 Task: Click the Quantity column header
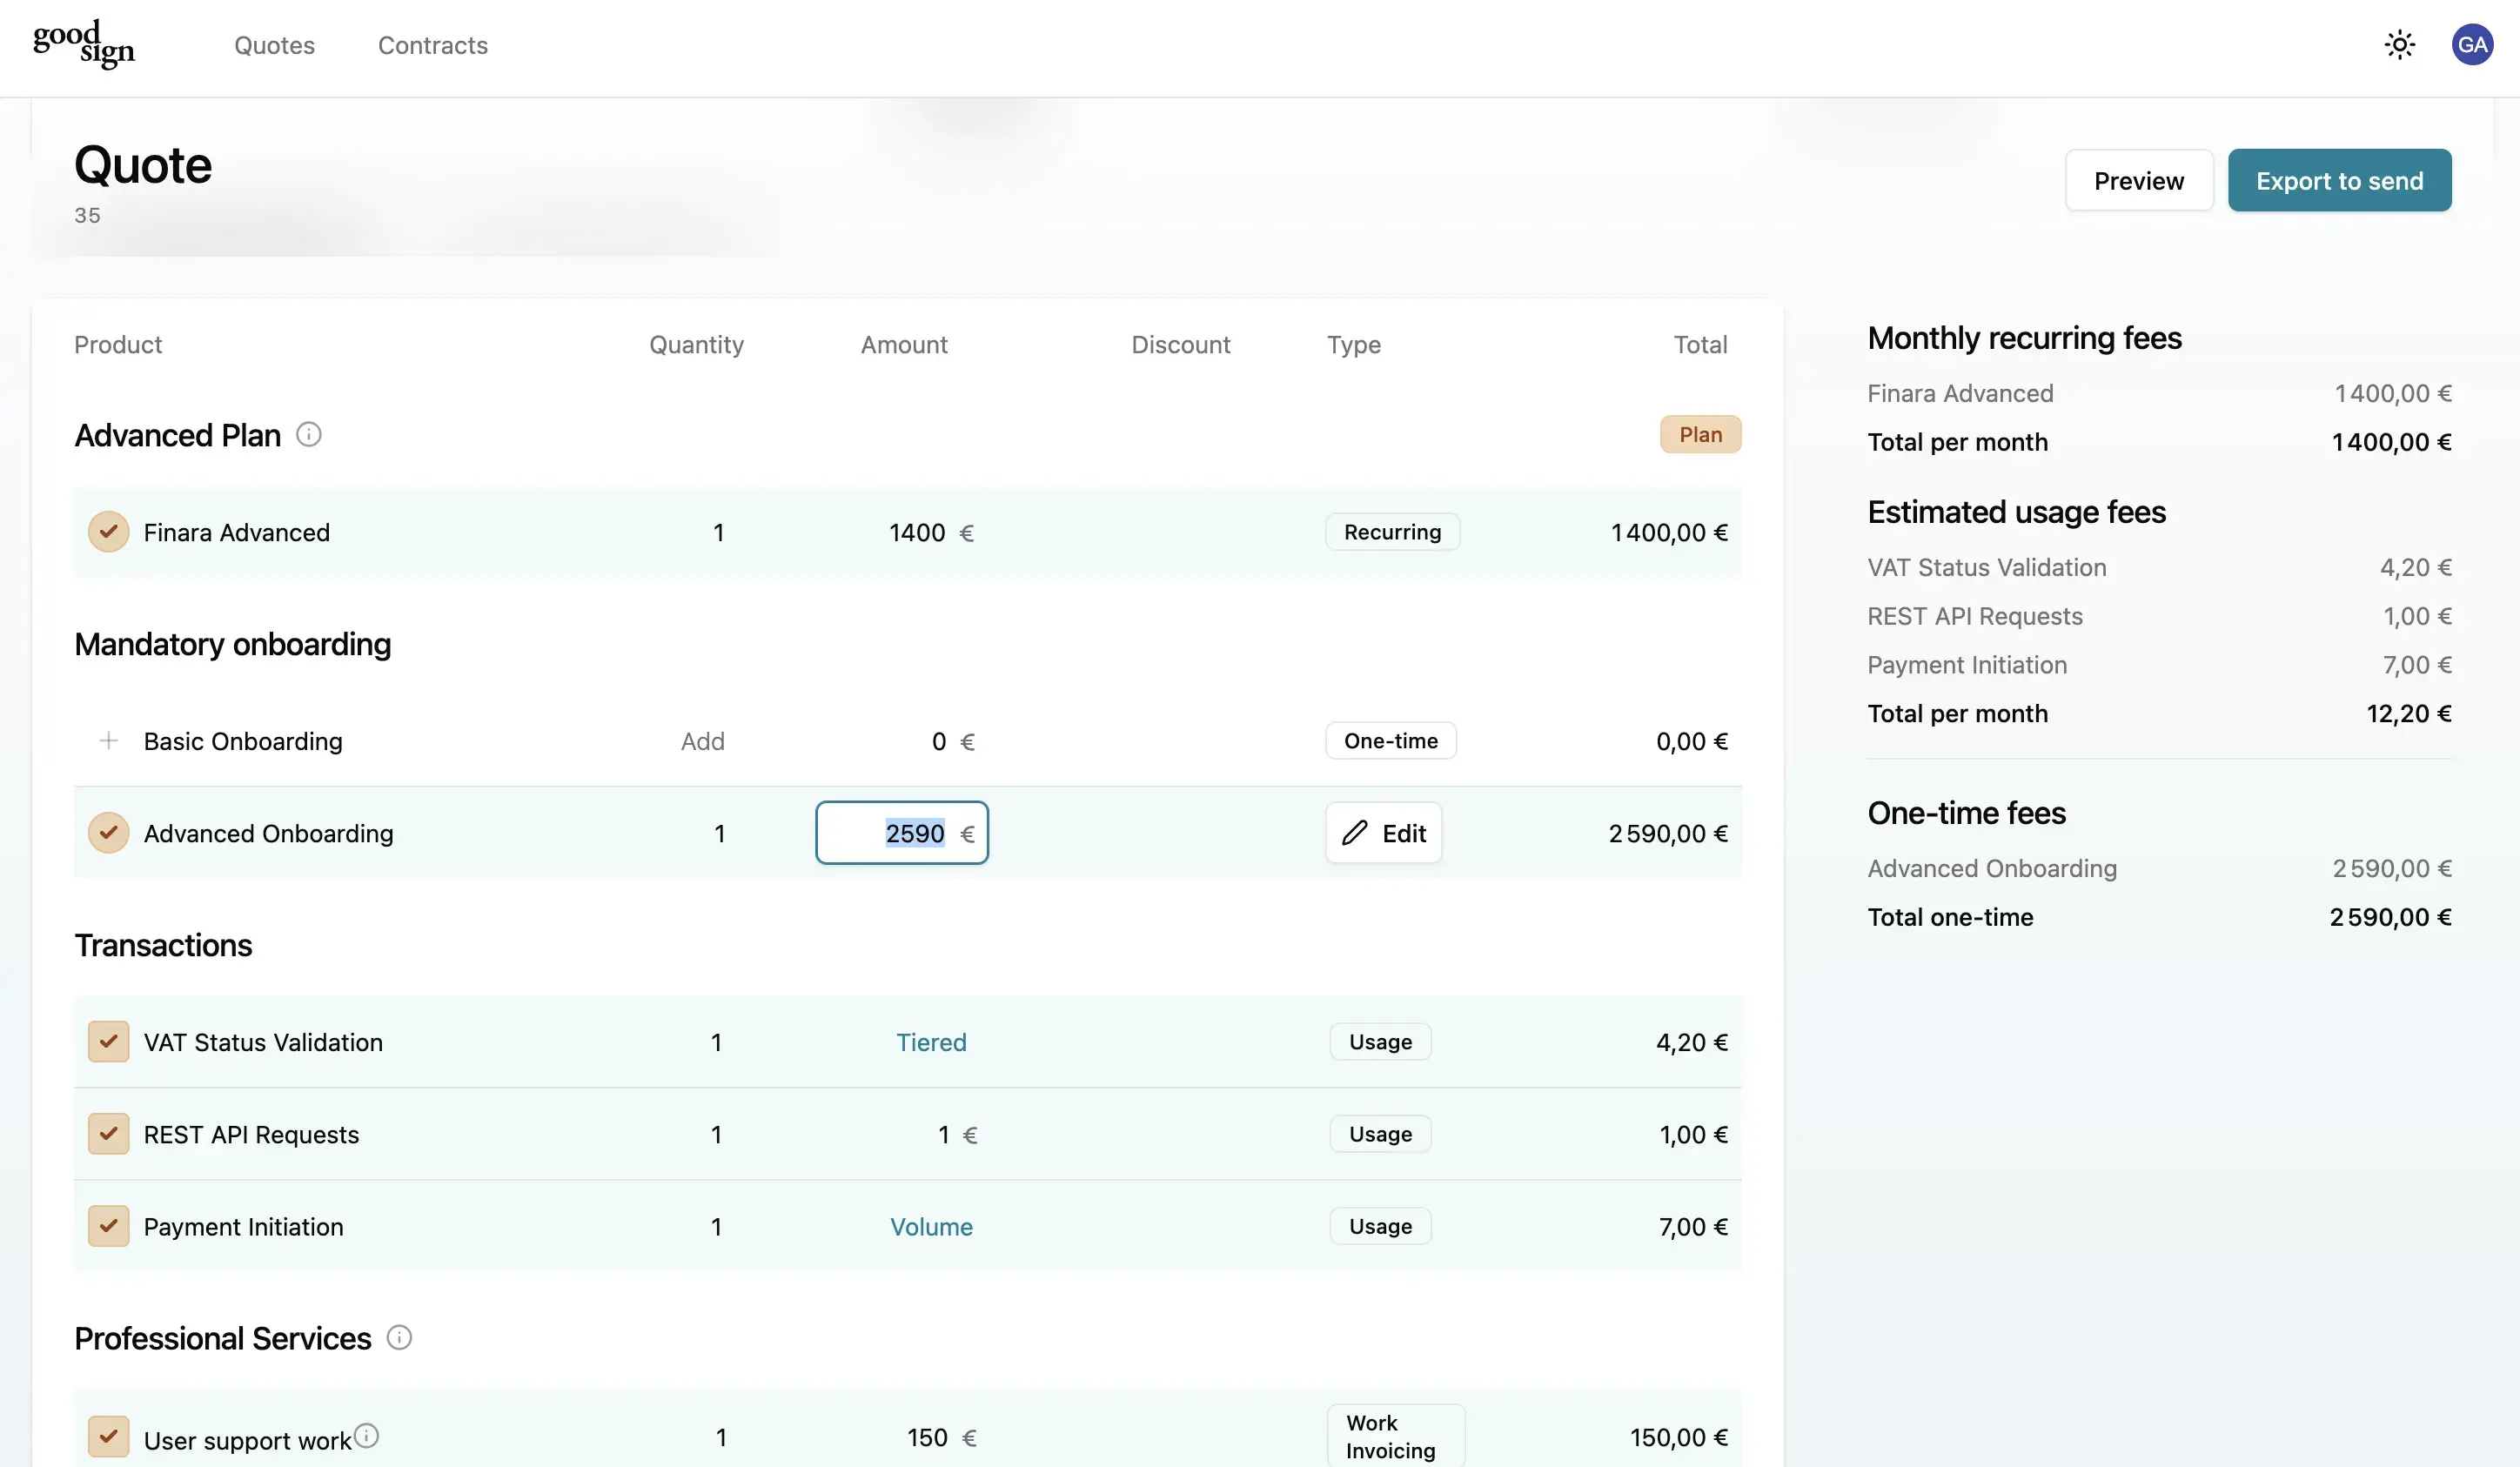pyautogui.click(x=696, y=345)
